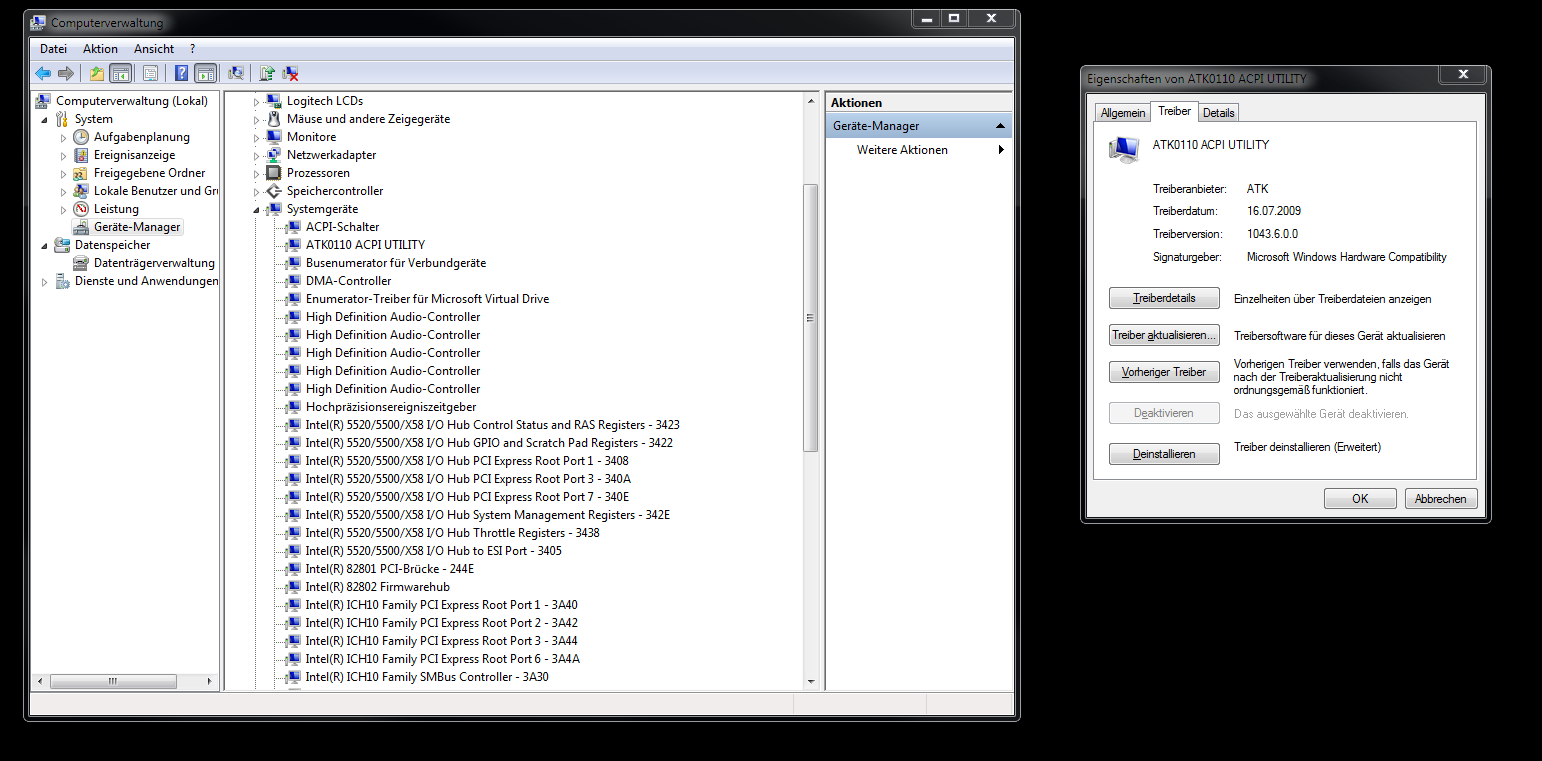Expand the Lokale Benutzer und Gruppen node
This screenshot has height=761, width=1542.
click(63, 191)
